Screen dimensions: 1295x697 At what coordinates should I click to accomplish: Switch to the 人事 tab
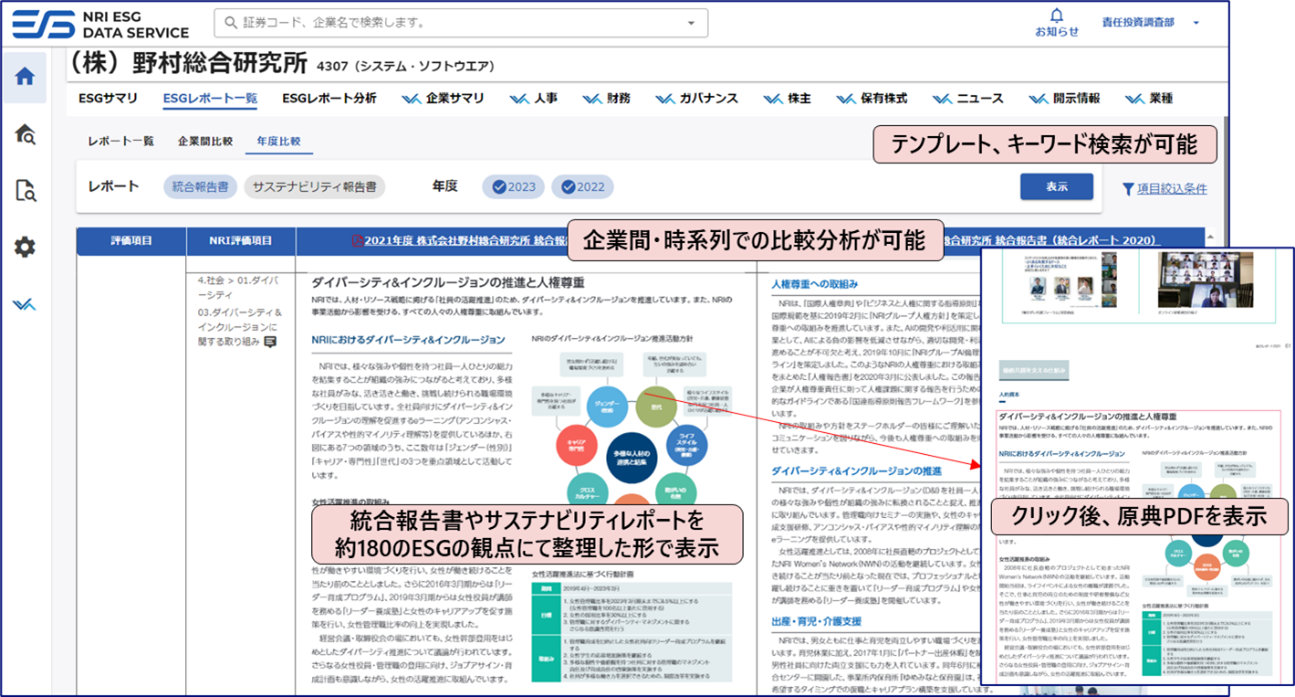tap(533, 98)
